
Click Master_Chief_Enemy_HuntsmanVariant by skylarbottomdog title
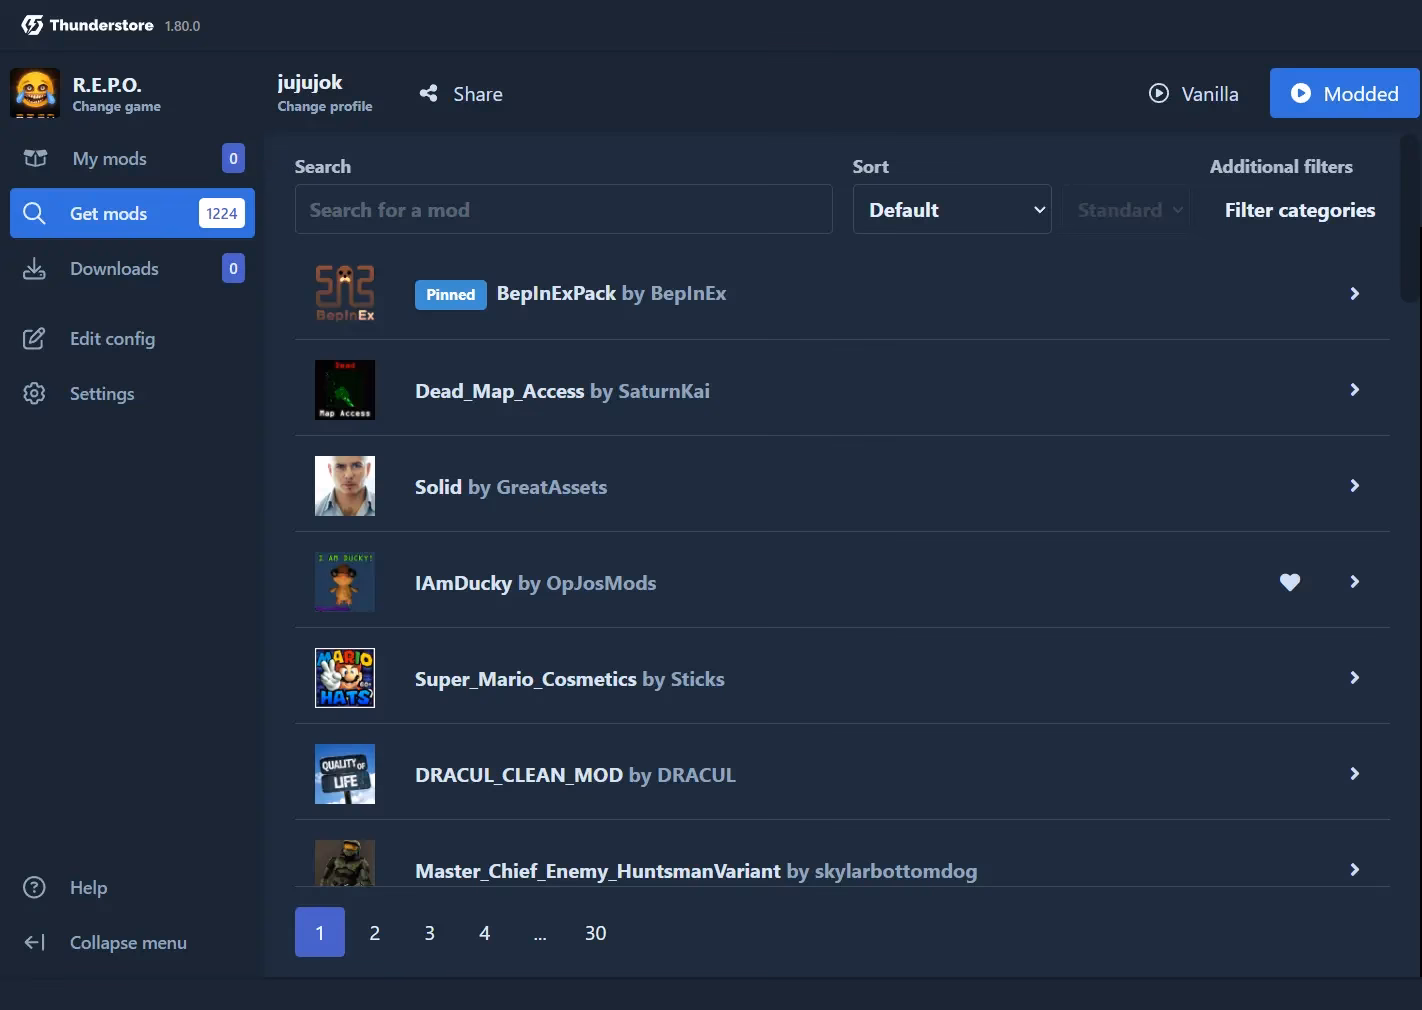(x=696, y=870)
